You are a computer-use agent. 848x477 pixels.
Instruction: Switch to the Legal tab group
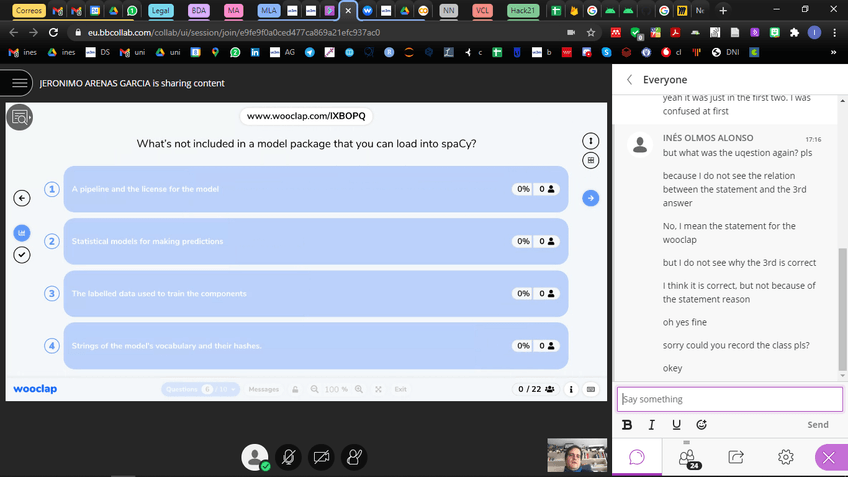tap(160, 10)
